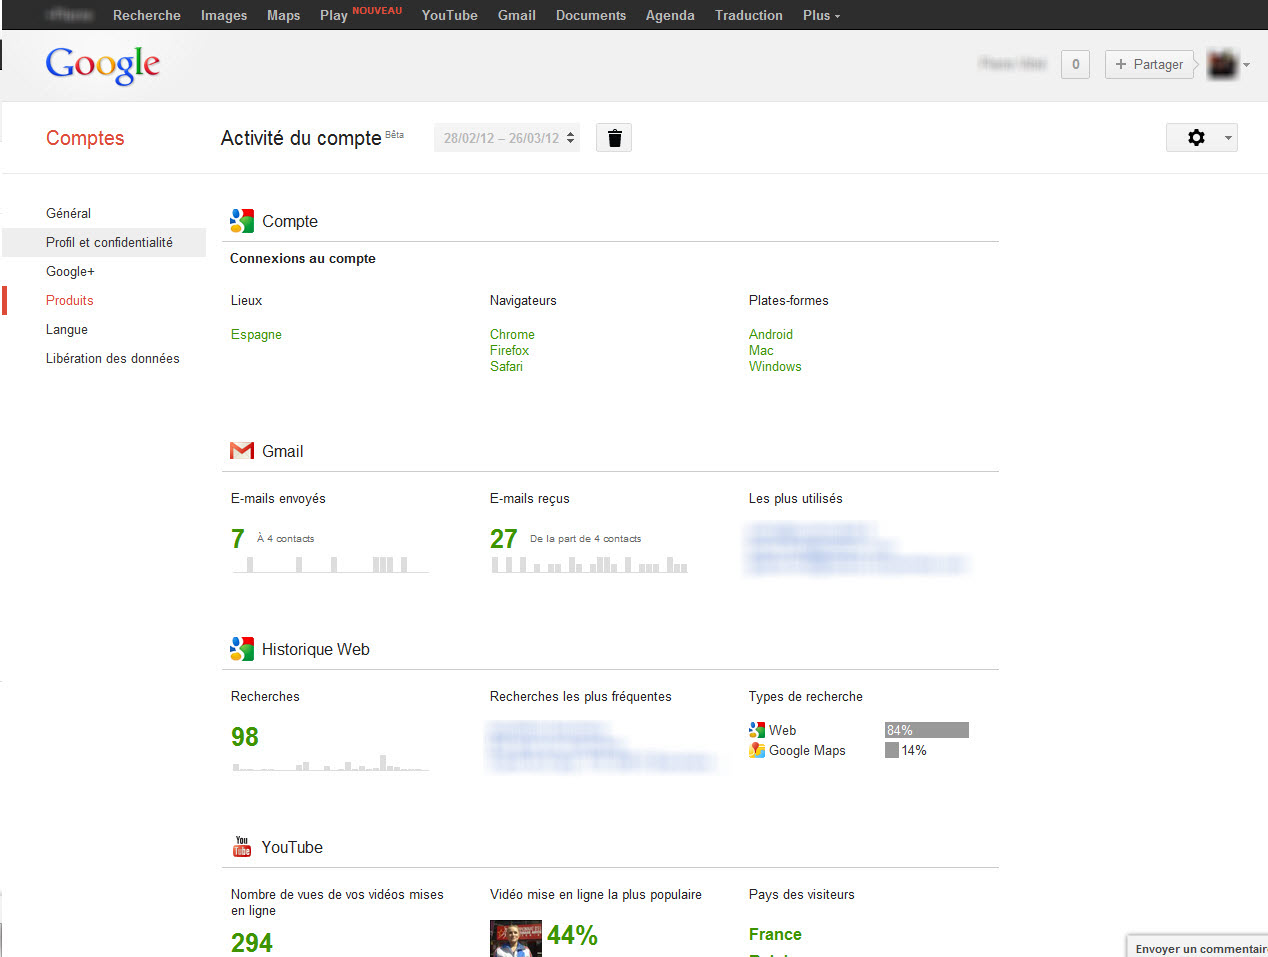Screen dimensions: 1268x957
Task: Open the profile avatar account menu
Action: [1228, 65]
